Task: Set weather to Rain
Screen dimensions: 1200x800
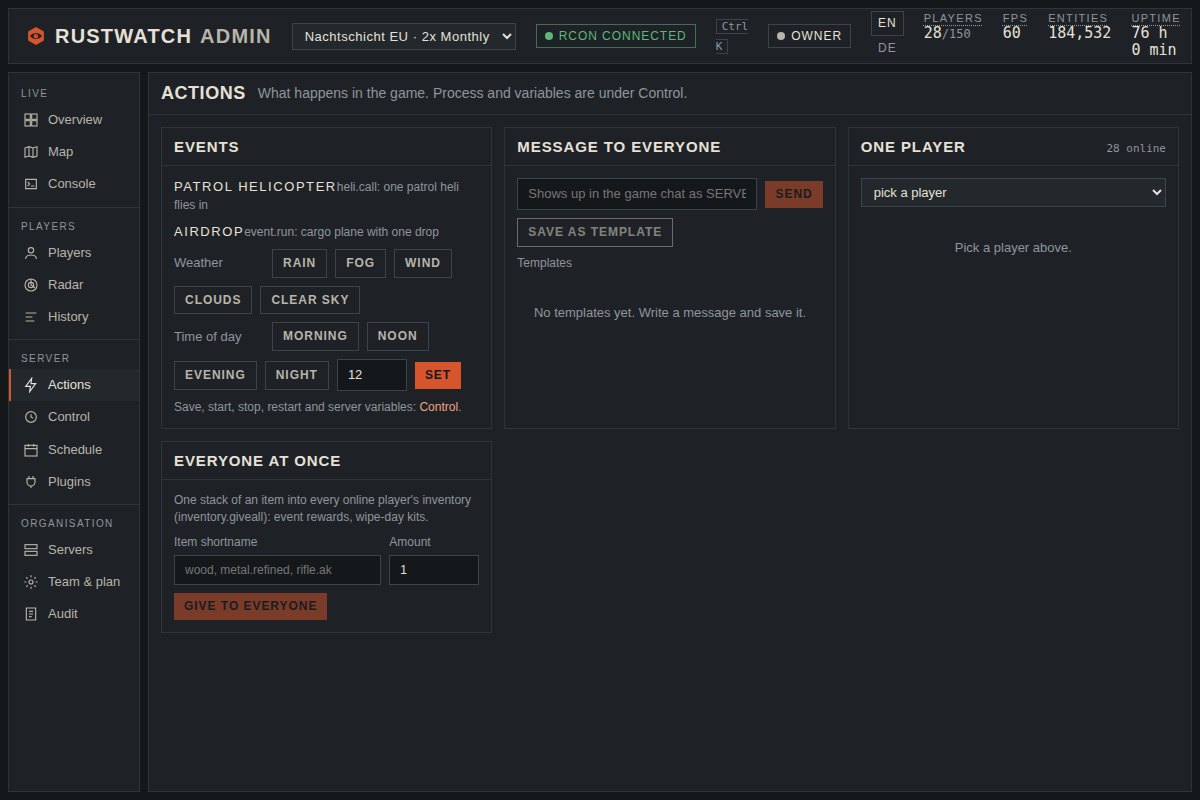Action: click(299, 263)
